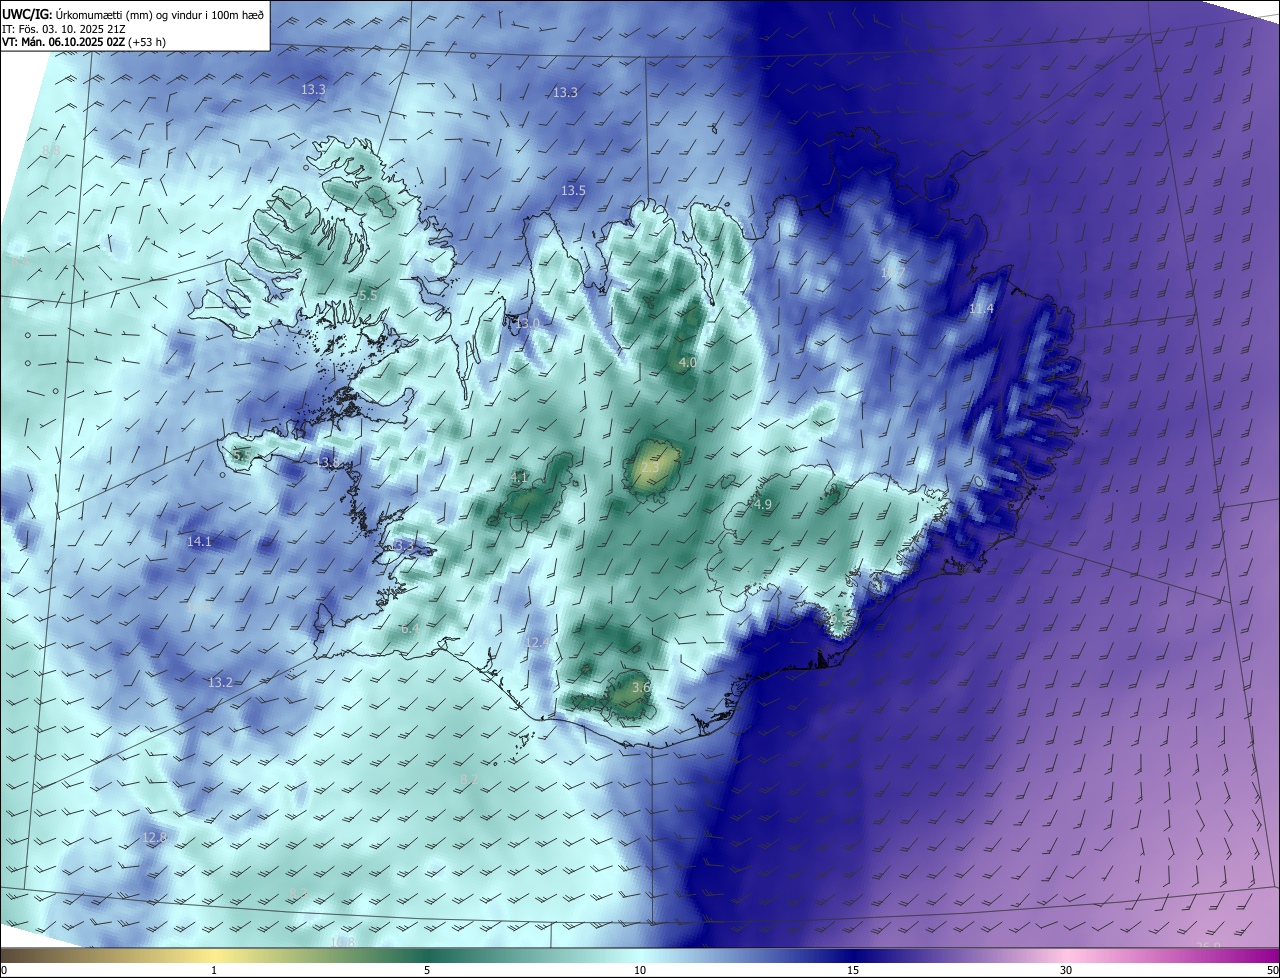The height and width of the screenshot is (978, 1280).
Task: Click the 13.2 value label
Action: (220, 682)
